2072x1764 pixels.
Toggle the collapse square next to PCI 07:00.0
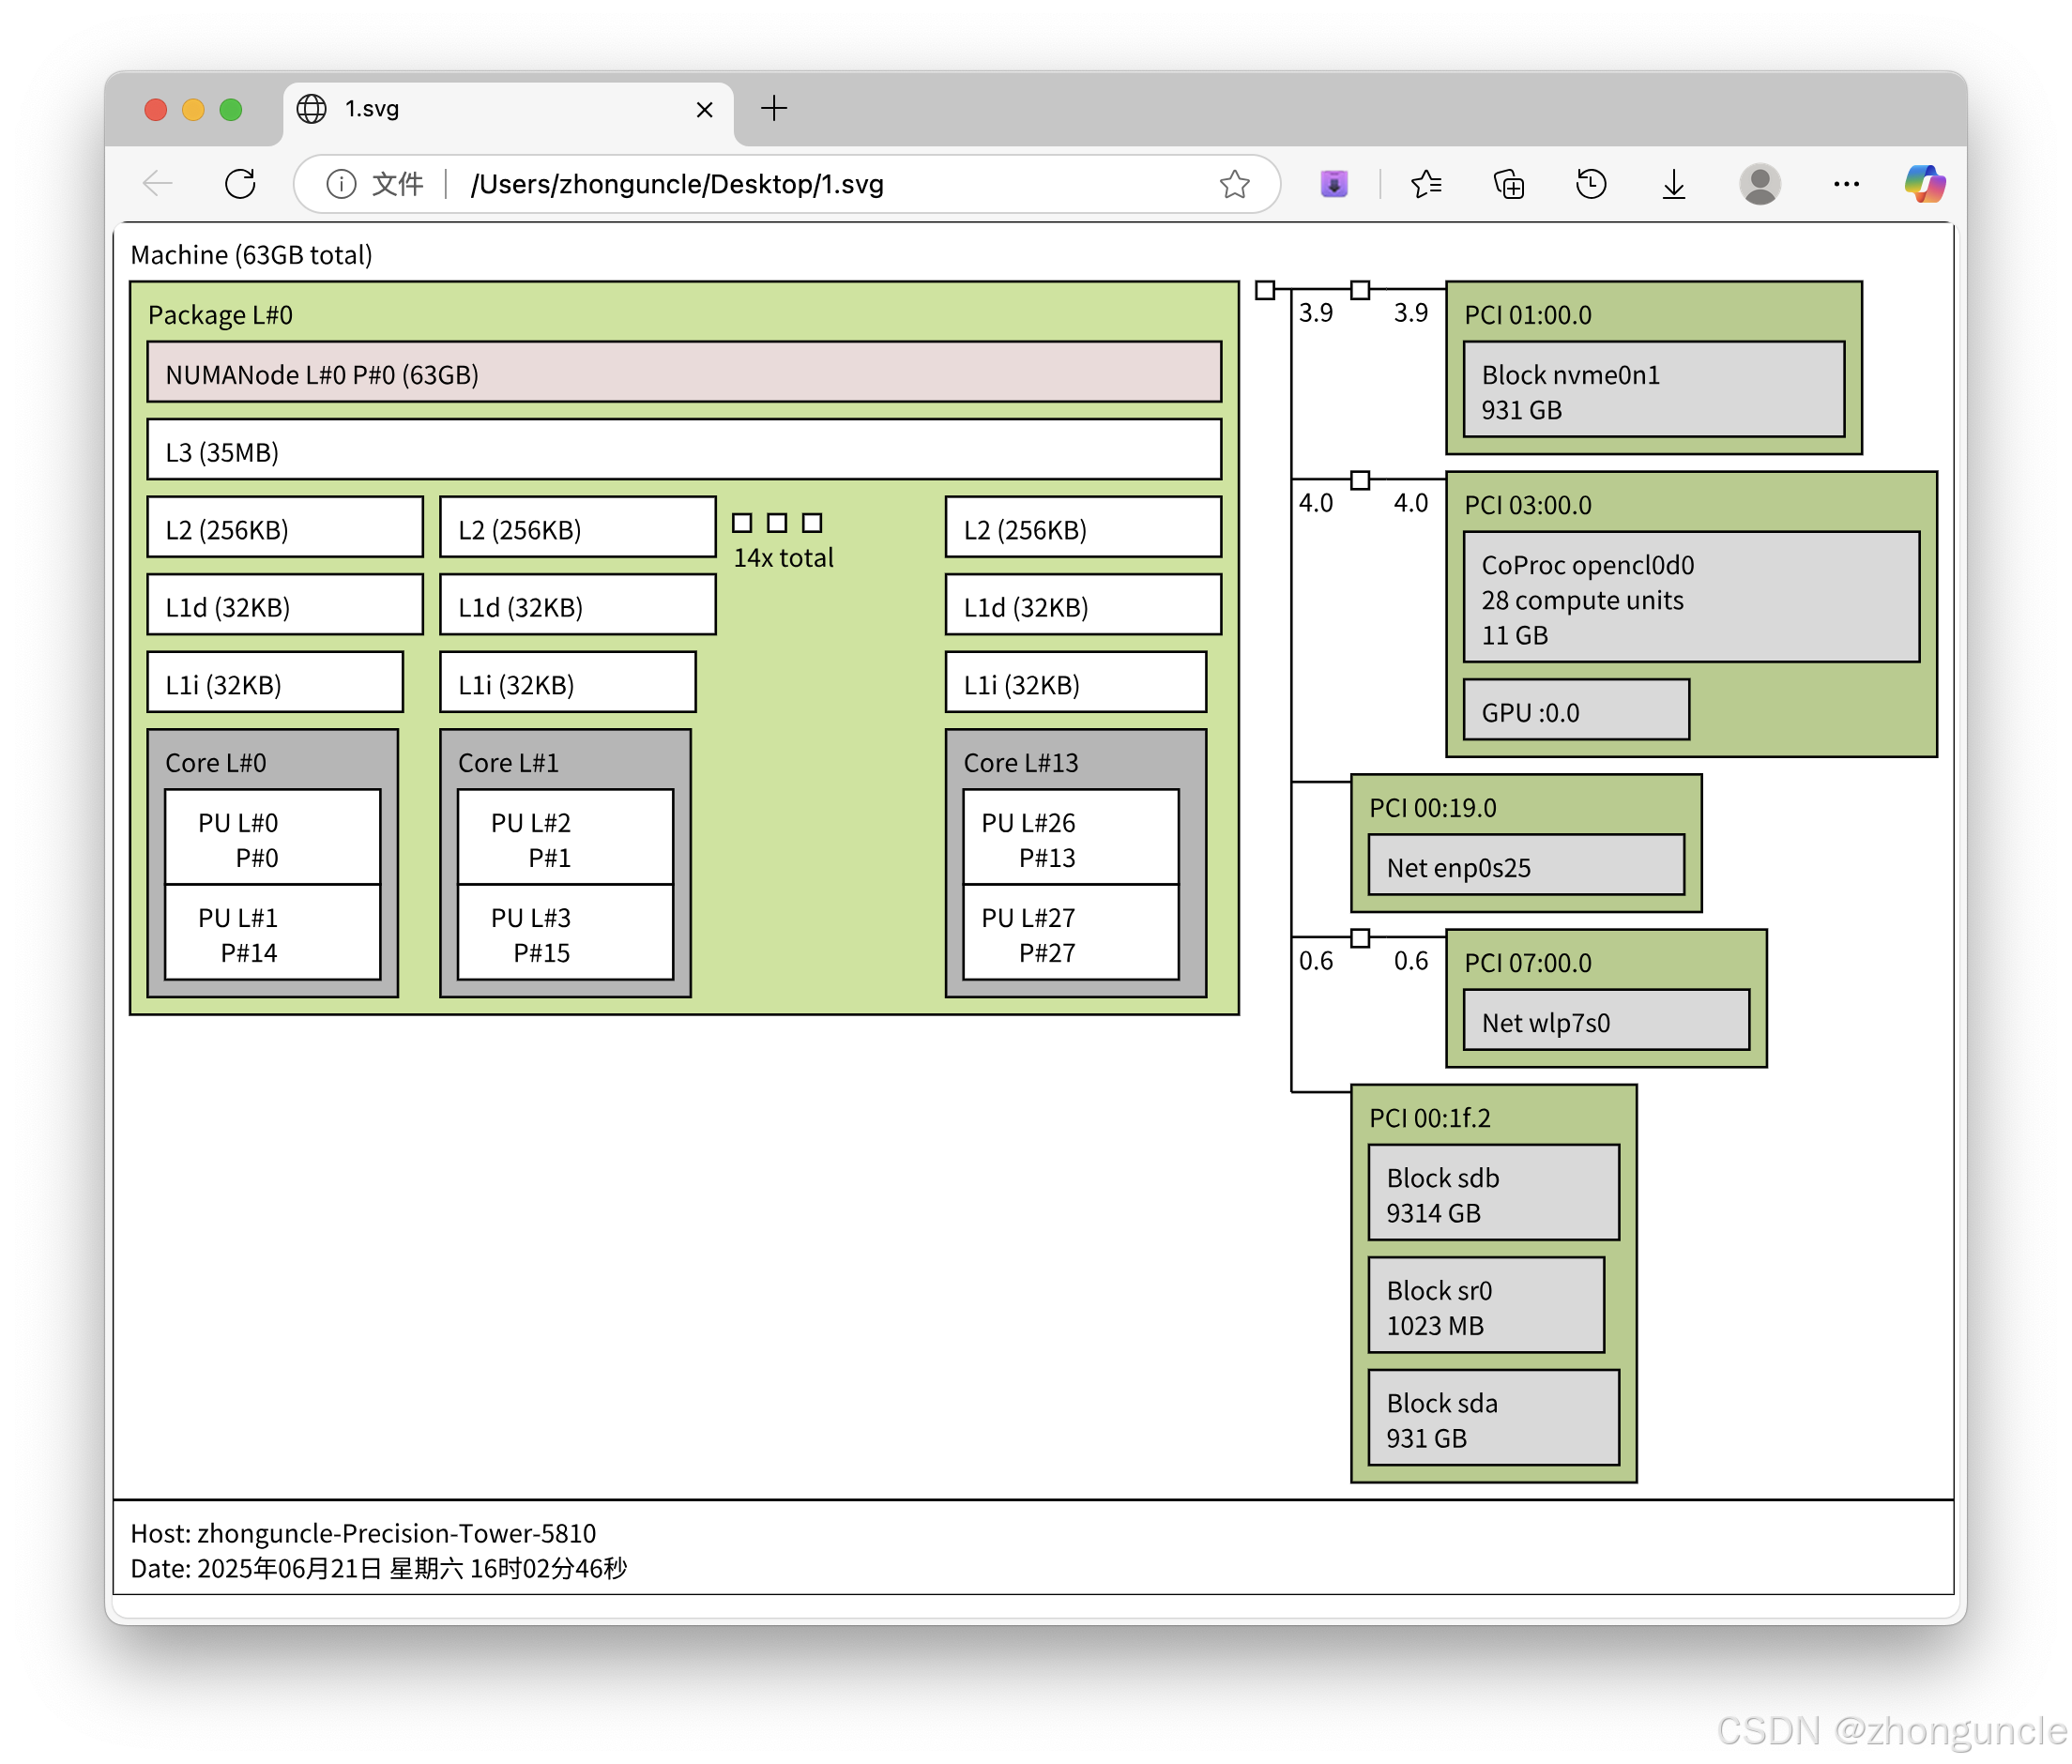1360,938
